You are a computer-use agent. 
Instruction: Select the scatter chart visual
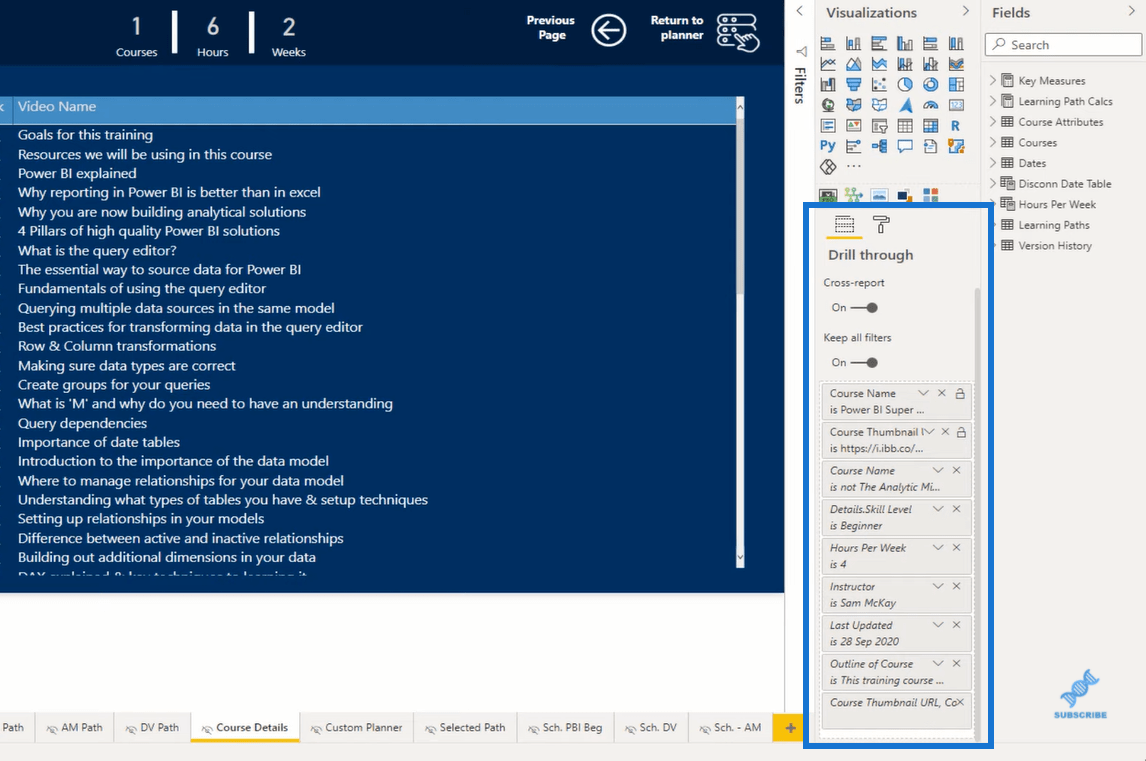coord(879,85)
